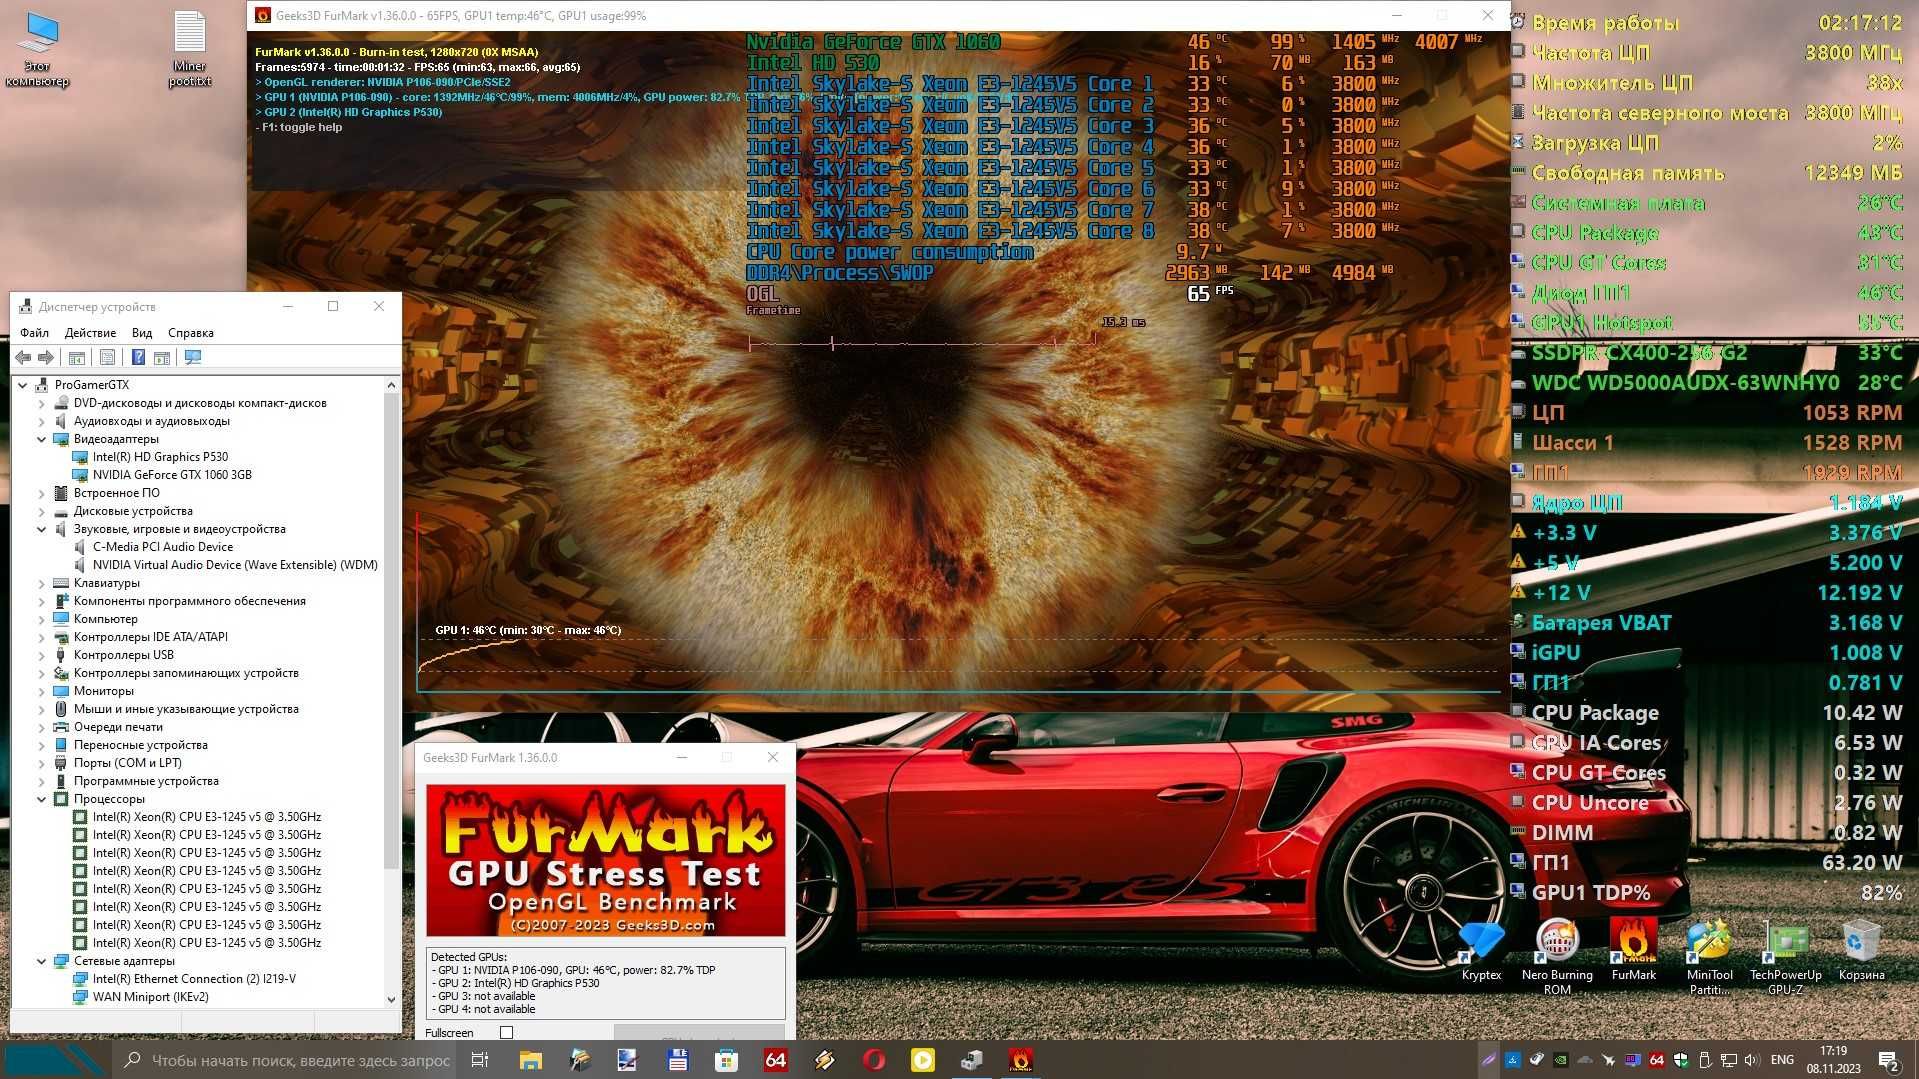1919x1079 pixels.
Task: Open AIDA64 from the taskbar
Action: pyautogui.click(x=775, y=1060)
